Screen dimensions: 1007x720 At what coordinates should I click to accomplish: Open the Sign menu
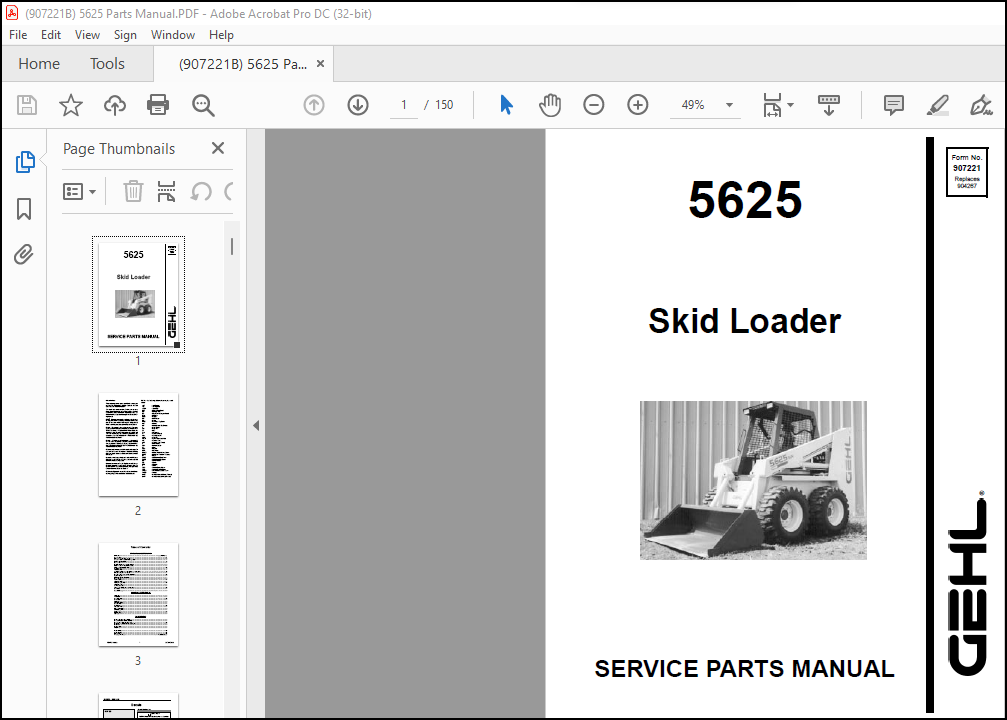[x=125, y=35]
